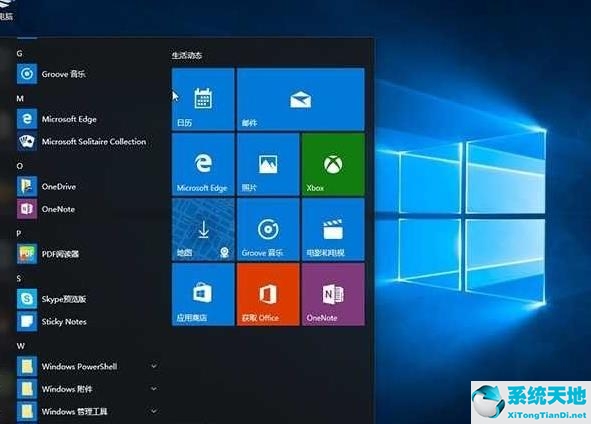Image resolution: width=591 pixels, height=424 pixels.
Task: Click the Sticky Notes label
Action: click(64, 321)
